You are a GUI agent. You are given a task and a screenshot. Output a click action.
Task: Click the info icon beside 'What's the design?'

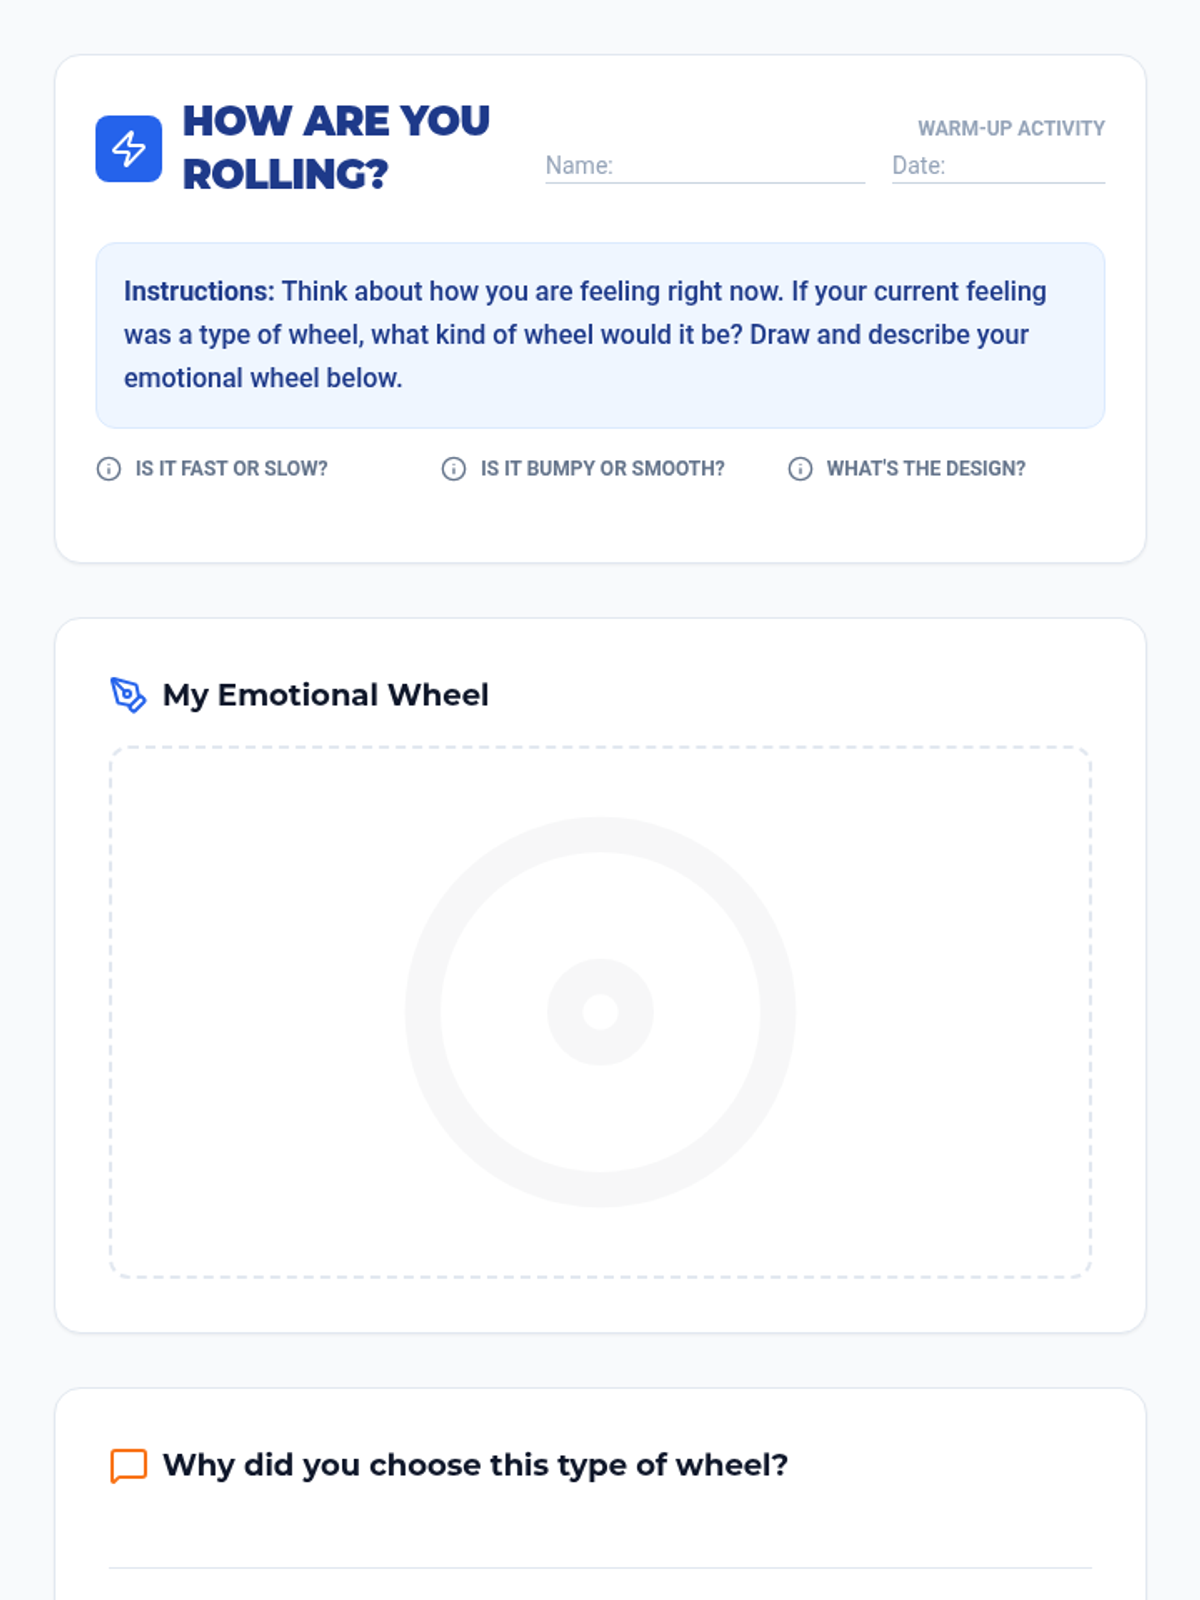pos(800,469)
